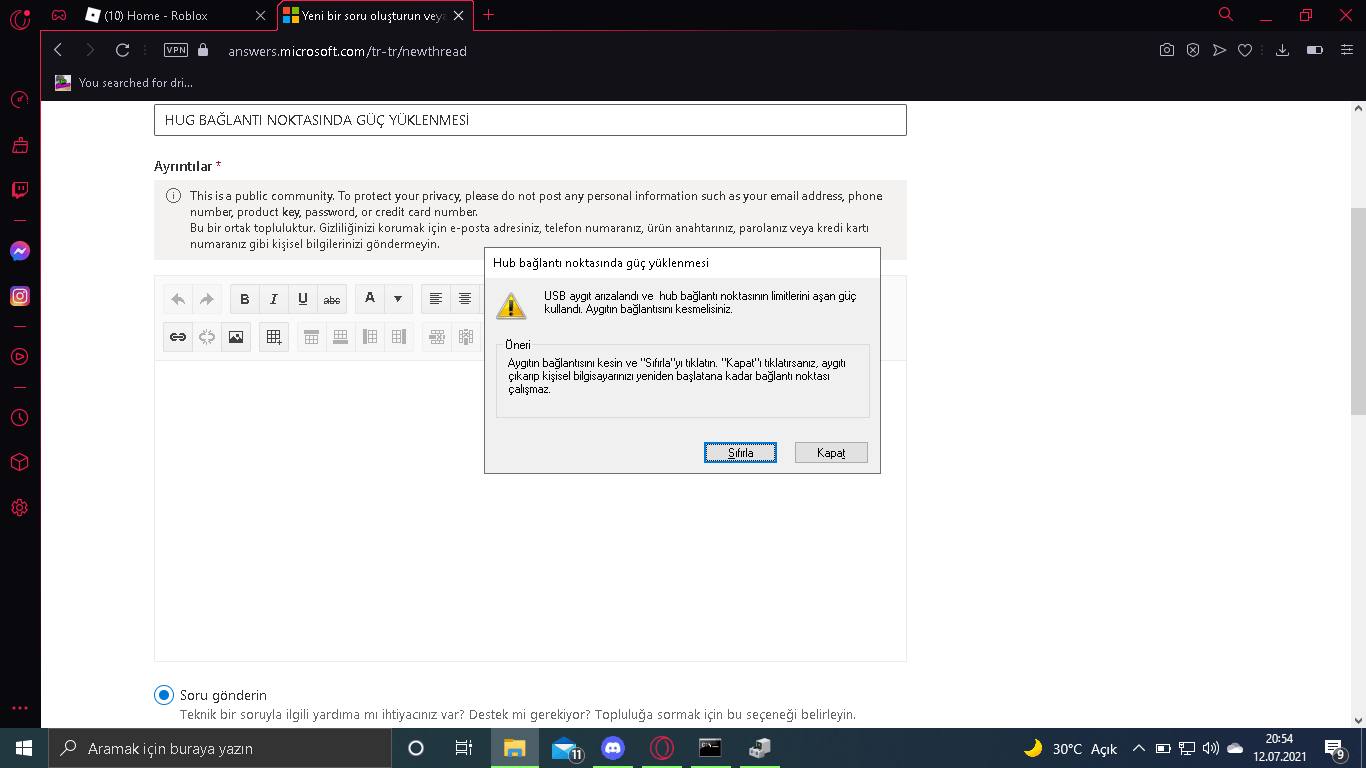Click the Kapat button in the dialog
Viewport: 1366px width, 768px height.
[831, 453]
